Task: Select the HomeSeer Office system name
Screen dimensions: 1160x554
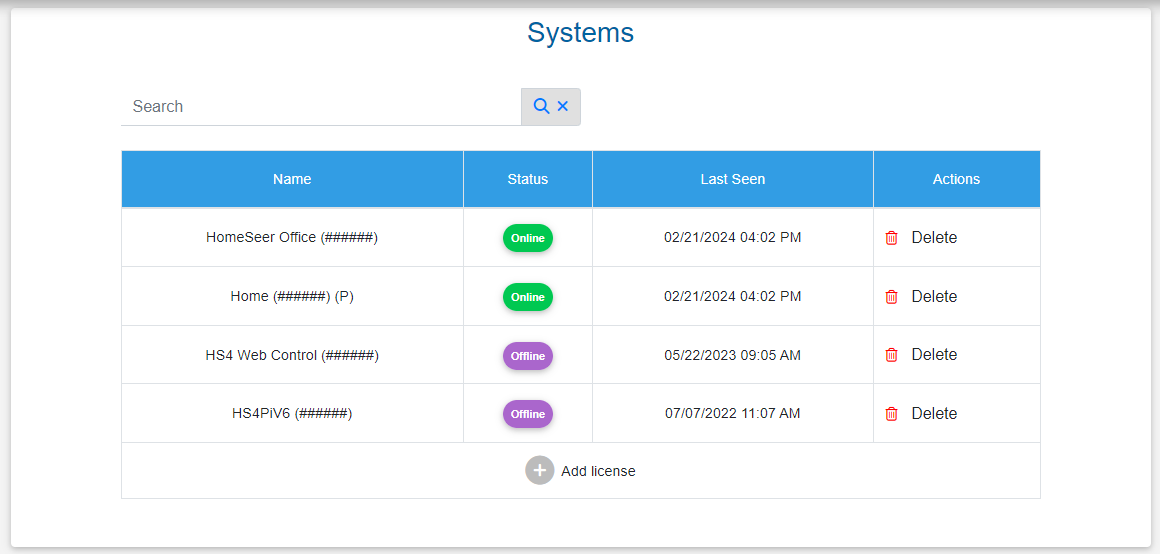Action: point(292,238)
